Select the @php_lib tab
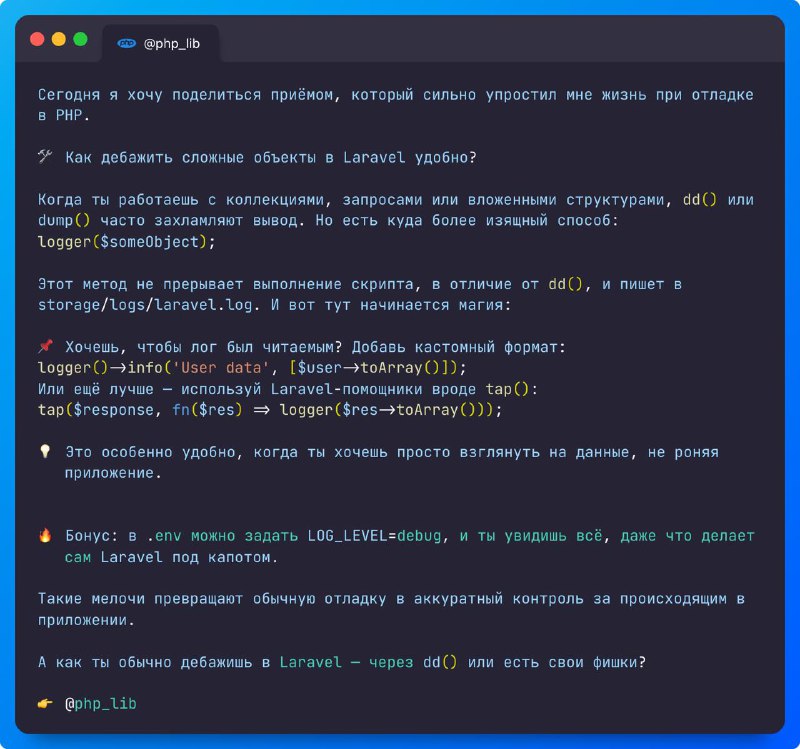 point(161,43)
